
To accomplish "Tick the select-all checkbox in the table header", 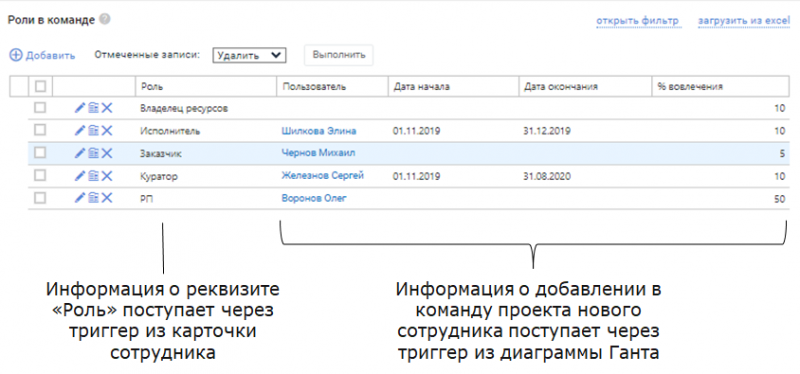I will (x=40, y=87).
